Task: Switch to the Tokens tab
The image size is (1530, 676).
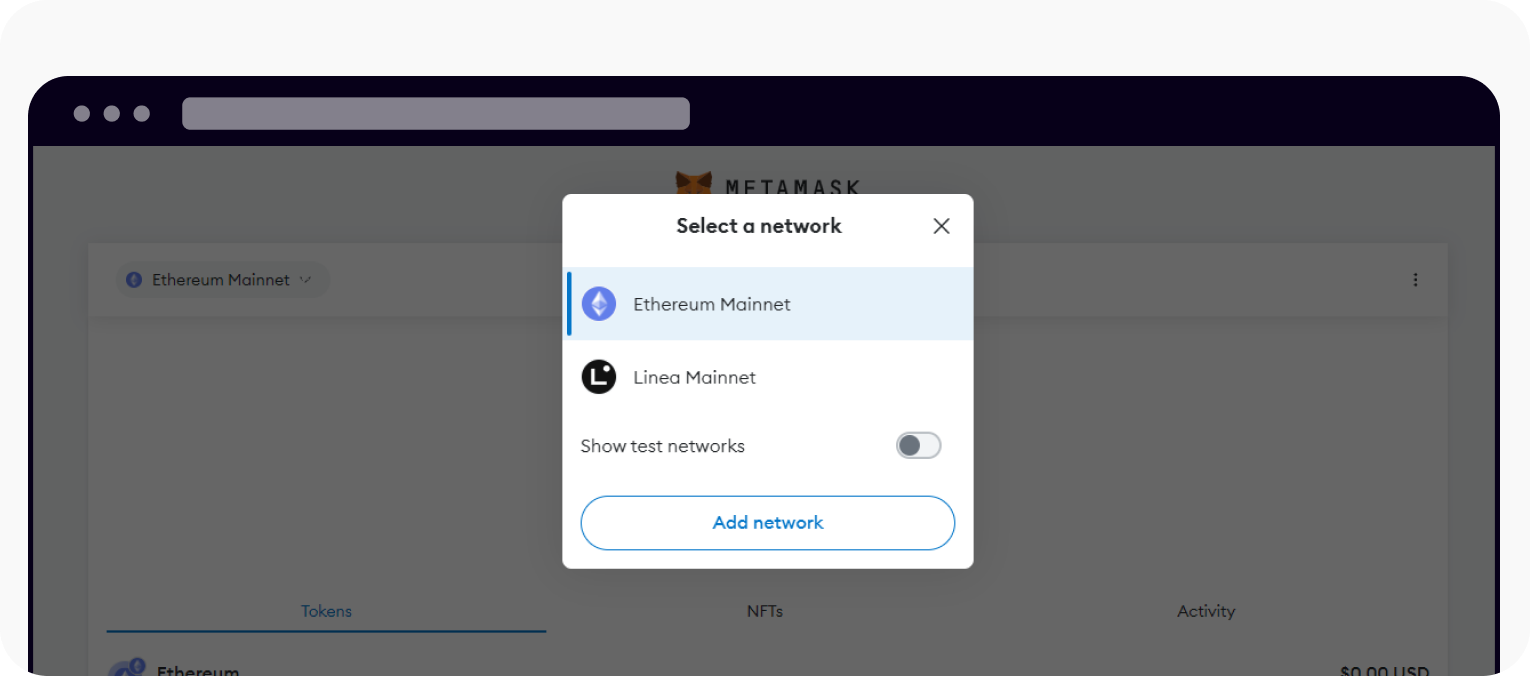Action: [326, 611]
